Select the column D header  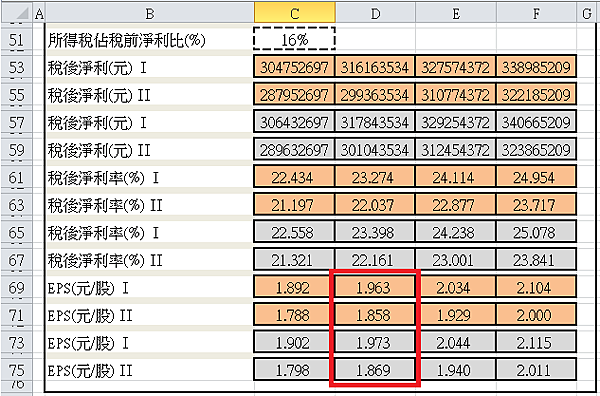(x=375, y=14)
